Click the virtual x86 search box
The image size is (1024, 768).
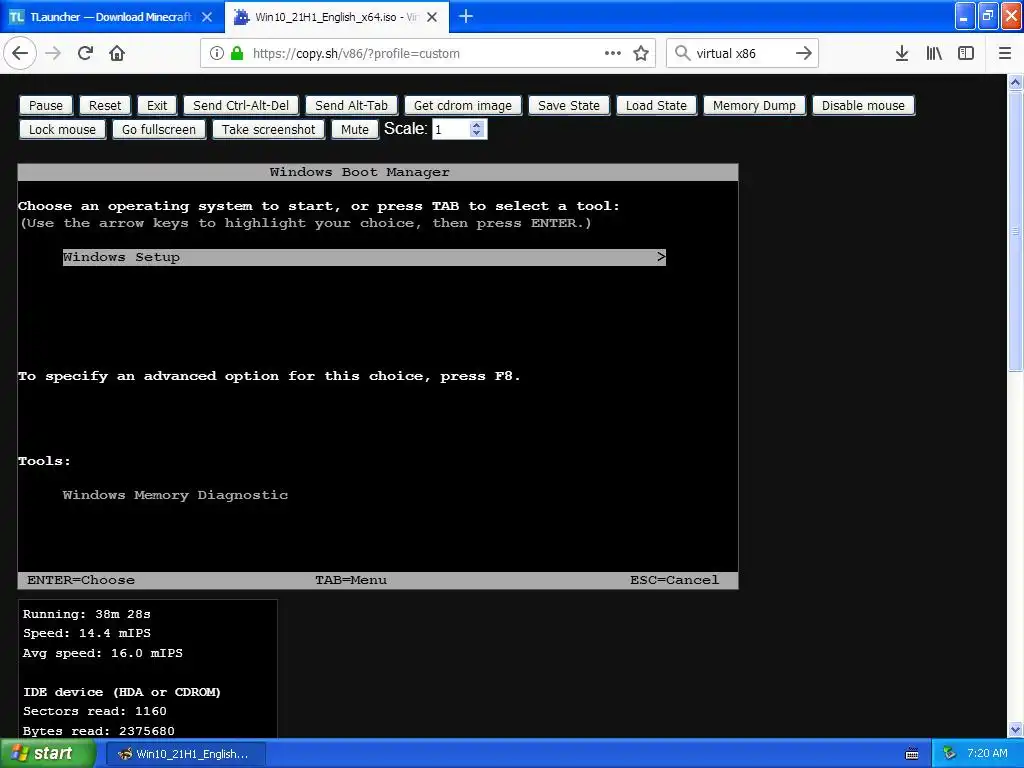(x=741, y=54)
